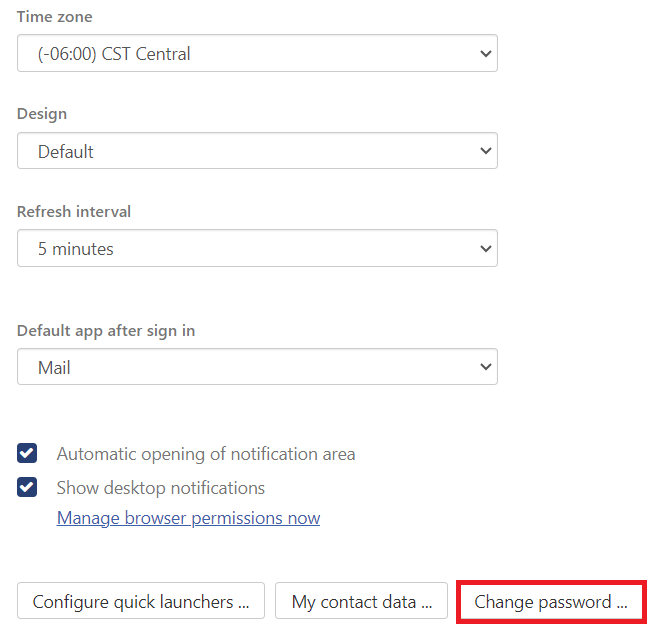Open the Time zone dropdown showing CST Central
The width and height of the screenshot is (655, 627).
(x=257, y=53)
